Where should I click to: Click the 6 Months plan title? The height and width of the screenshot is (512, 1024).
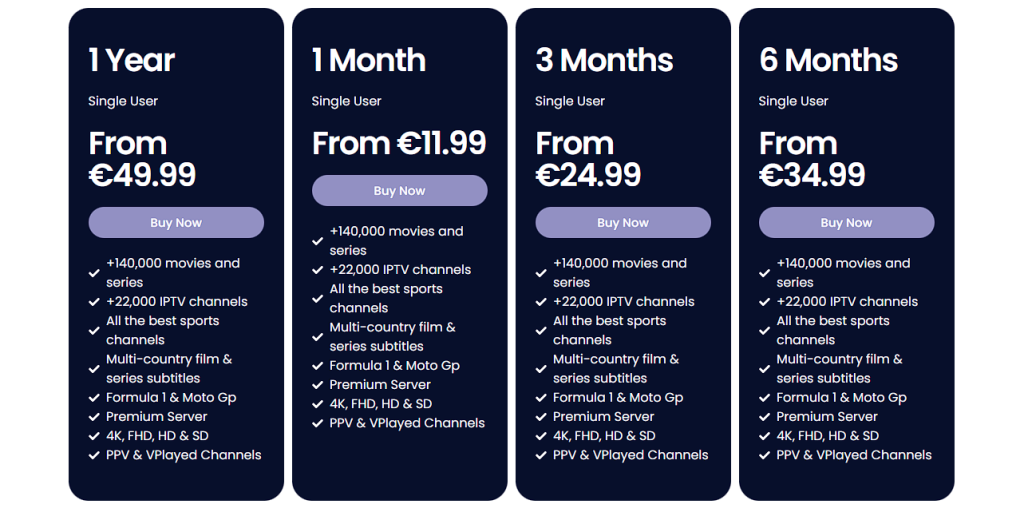point(829,60)
